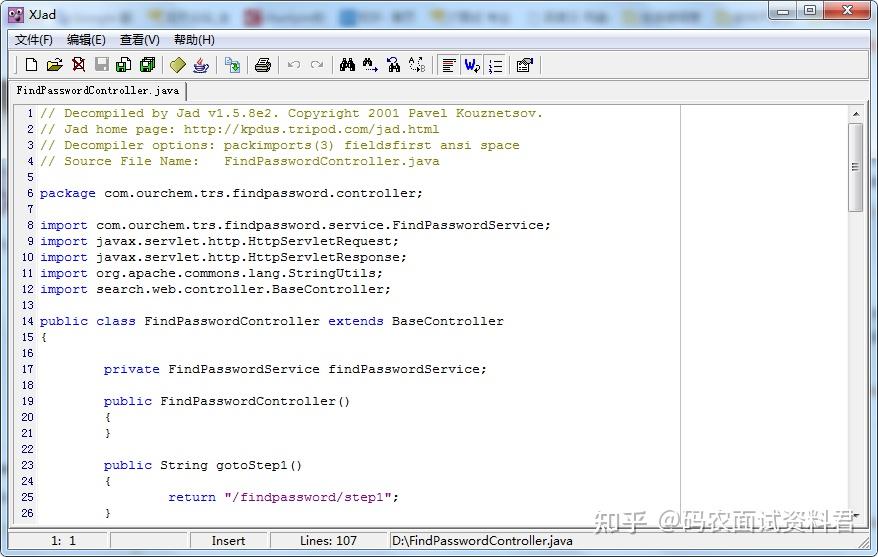Maximize the XJad window

click(810, 11)
